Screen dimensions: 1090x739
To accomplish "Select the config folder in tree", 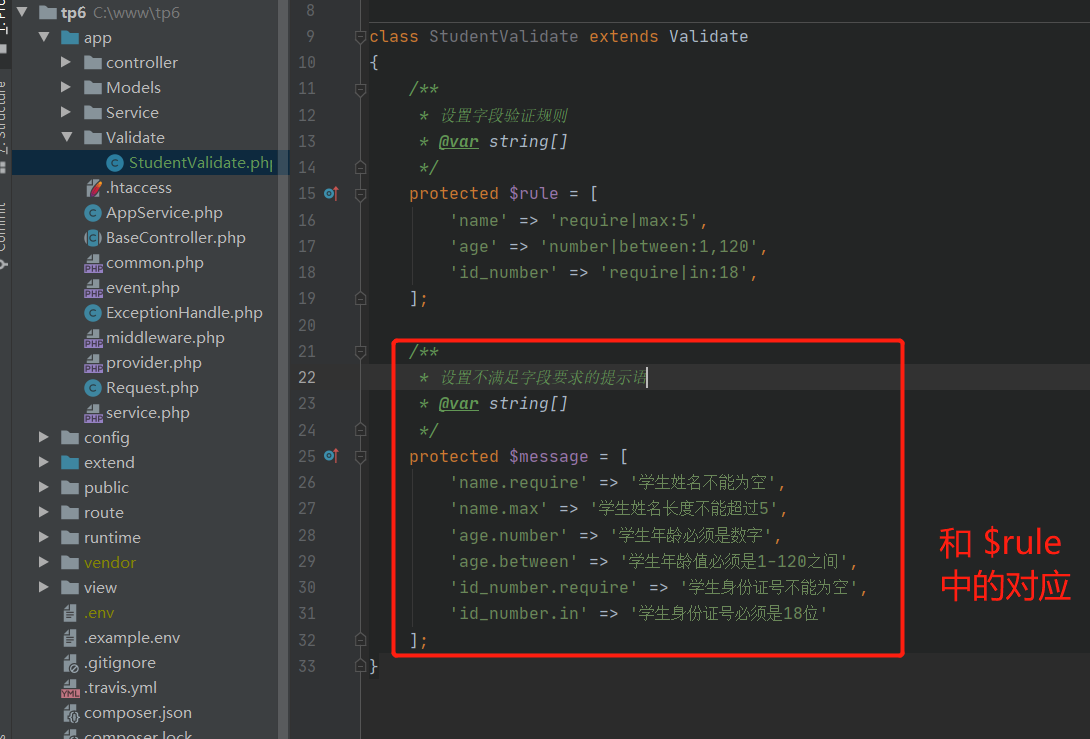I will 106,437.
